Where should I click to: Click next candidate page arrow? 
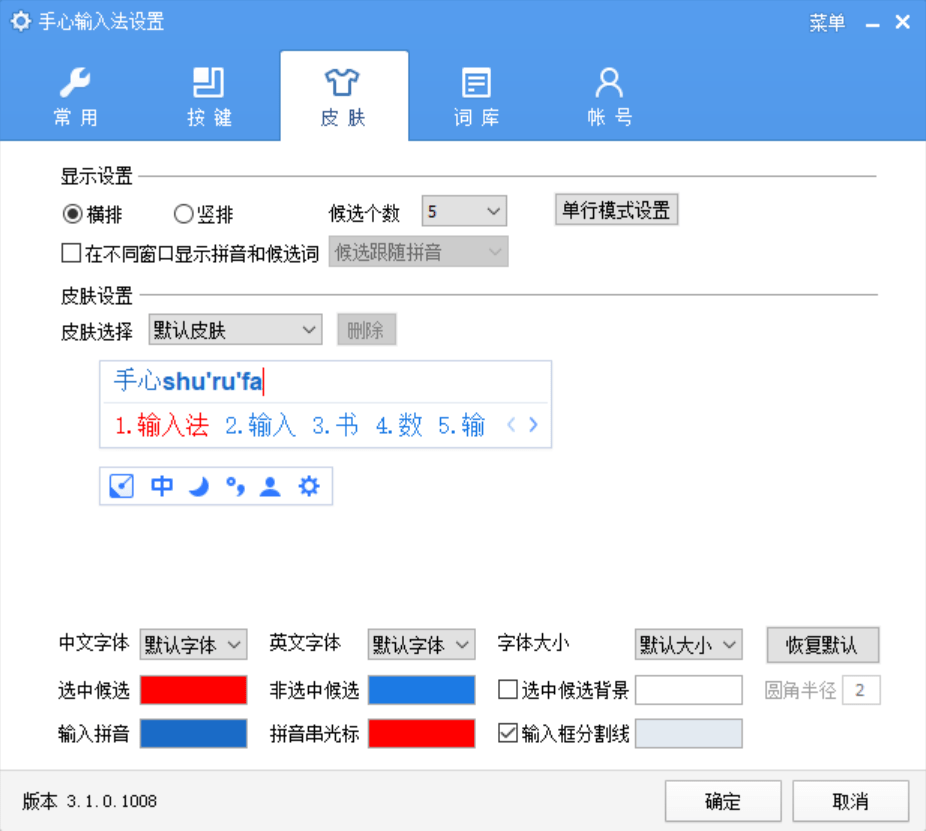(533, 425)
